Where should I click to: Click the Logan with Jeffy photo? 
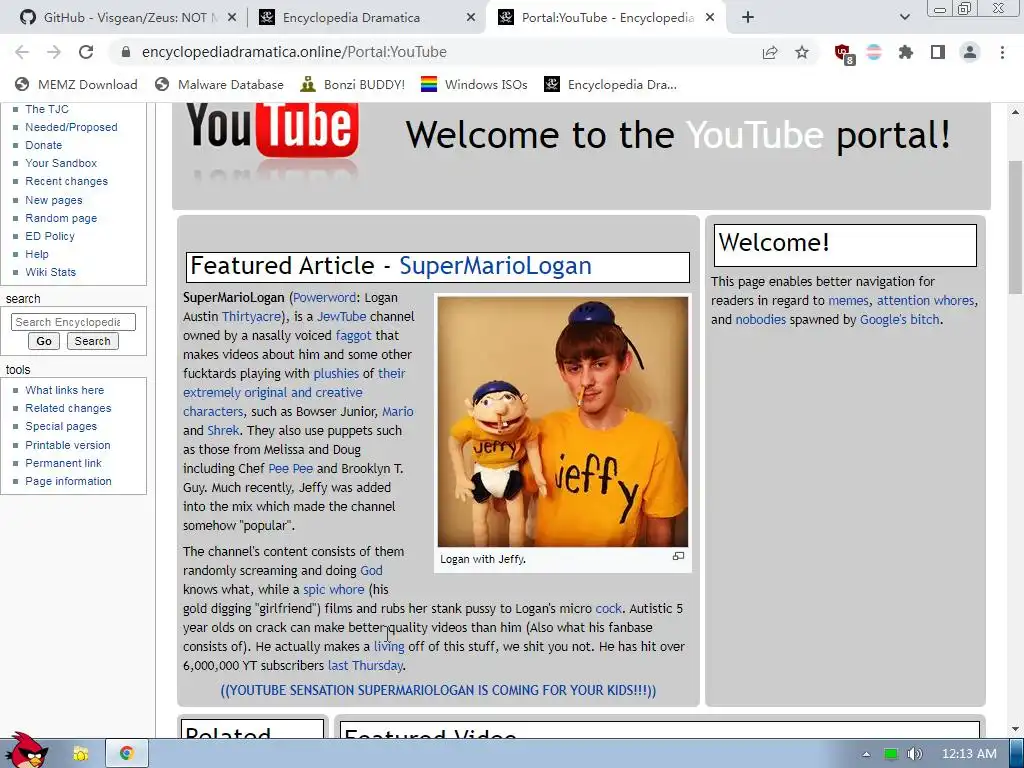pyautogui.click(x=562, y=421)
